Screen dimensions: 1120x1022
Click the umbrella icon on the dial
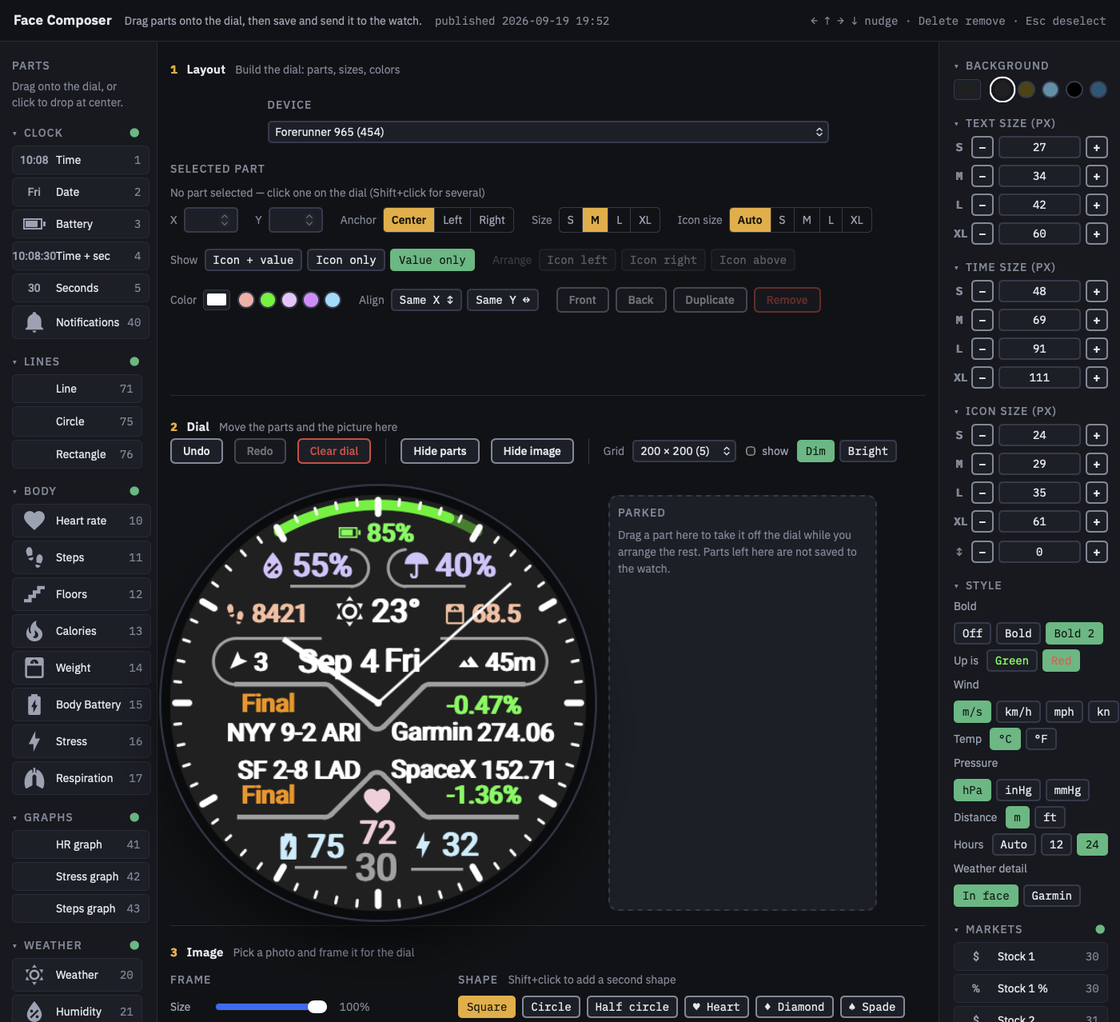tap(416, 566)
